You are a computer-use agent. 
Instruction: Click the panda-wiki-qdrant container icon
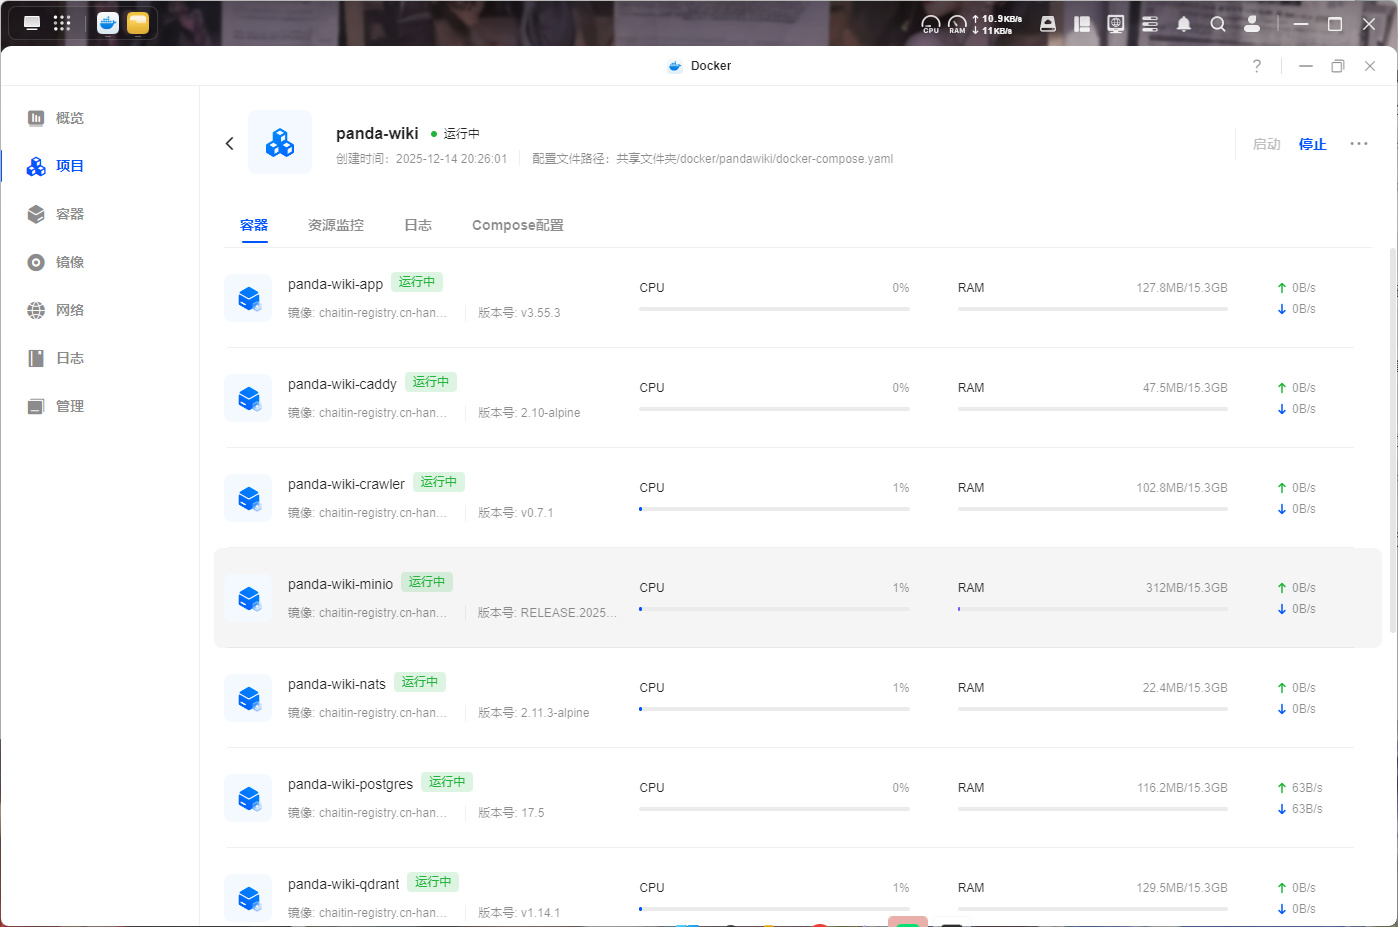(248, 898)
